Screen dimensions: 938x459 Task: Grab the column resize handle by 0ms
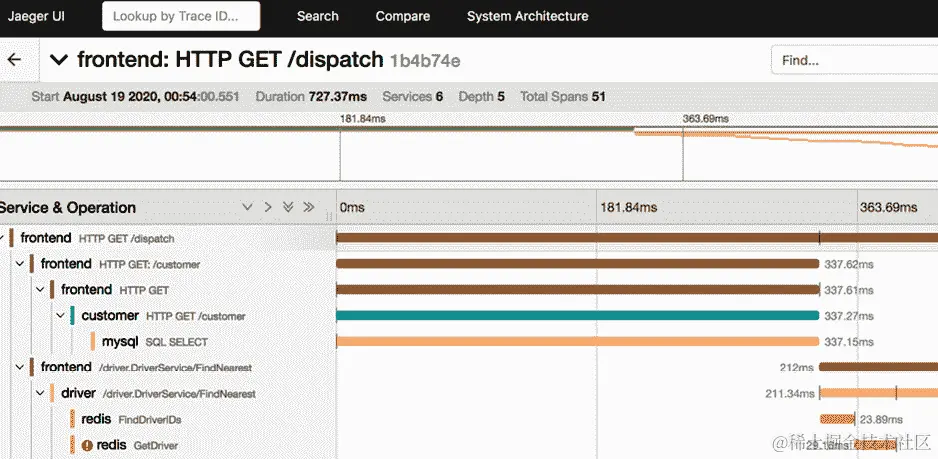coord(328,216)
